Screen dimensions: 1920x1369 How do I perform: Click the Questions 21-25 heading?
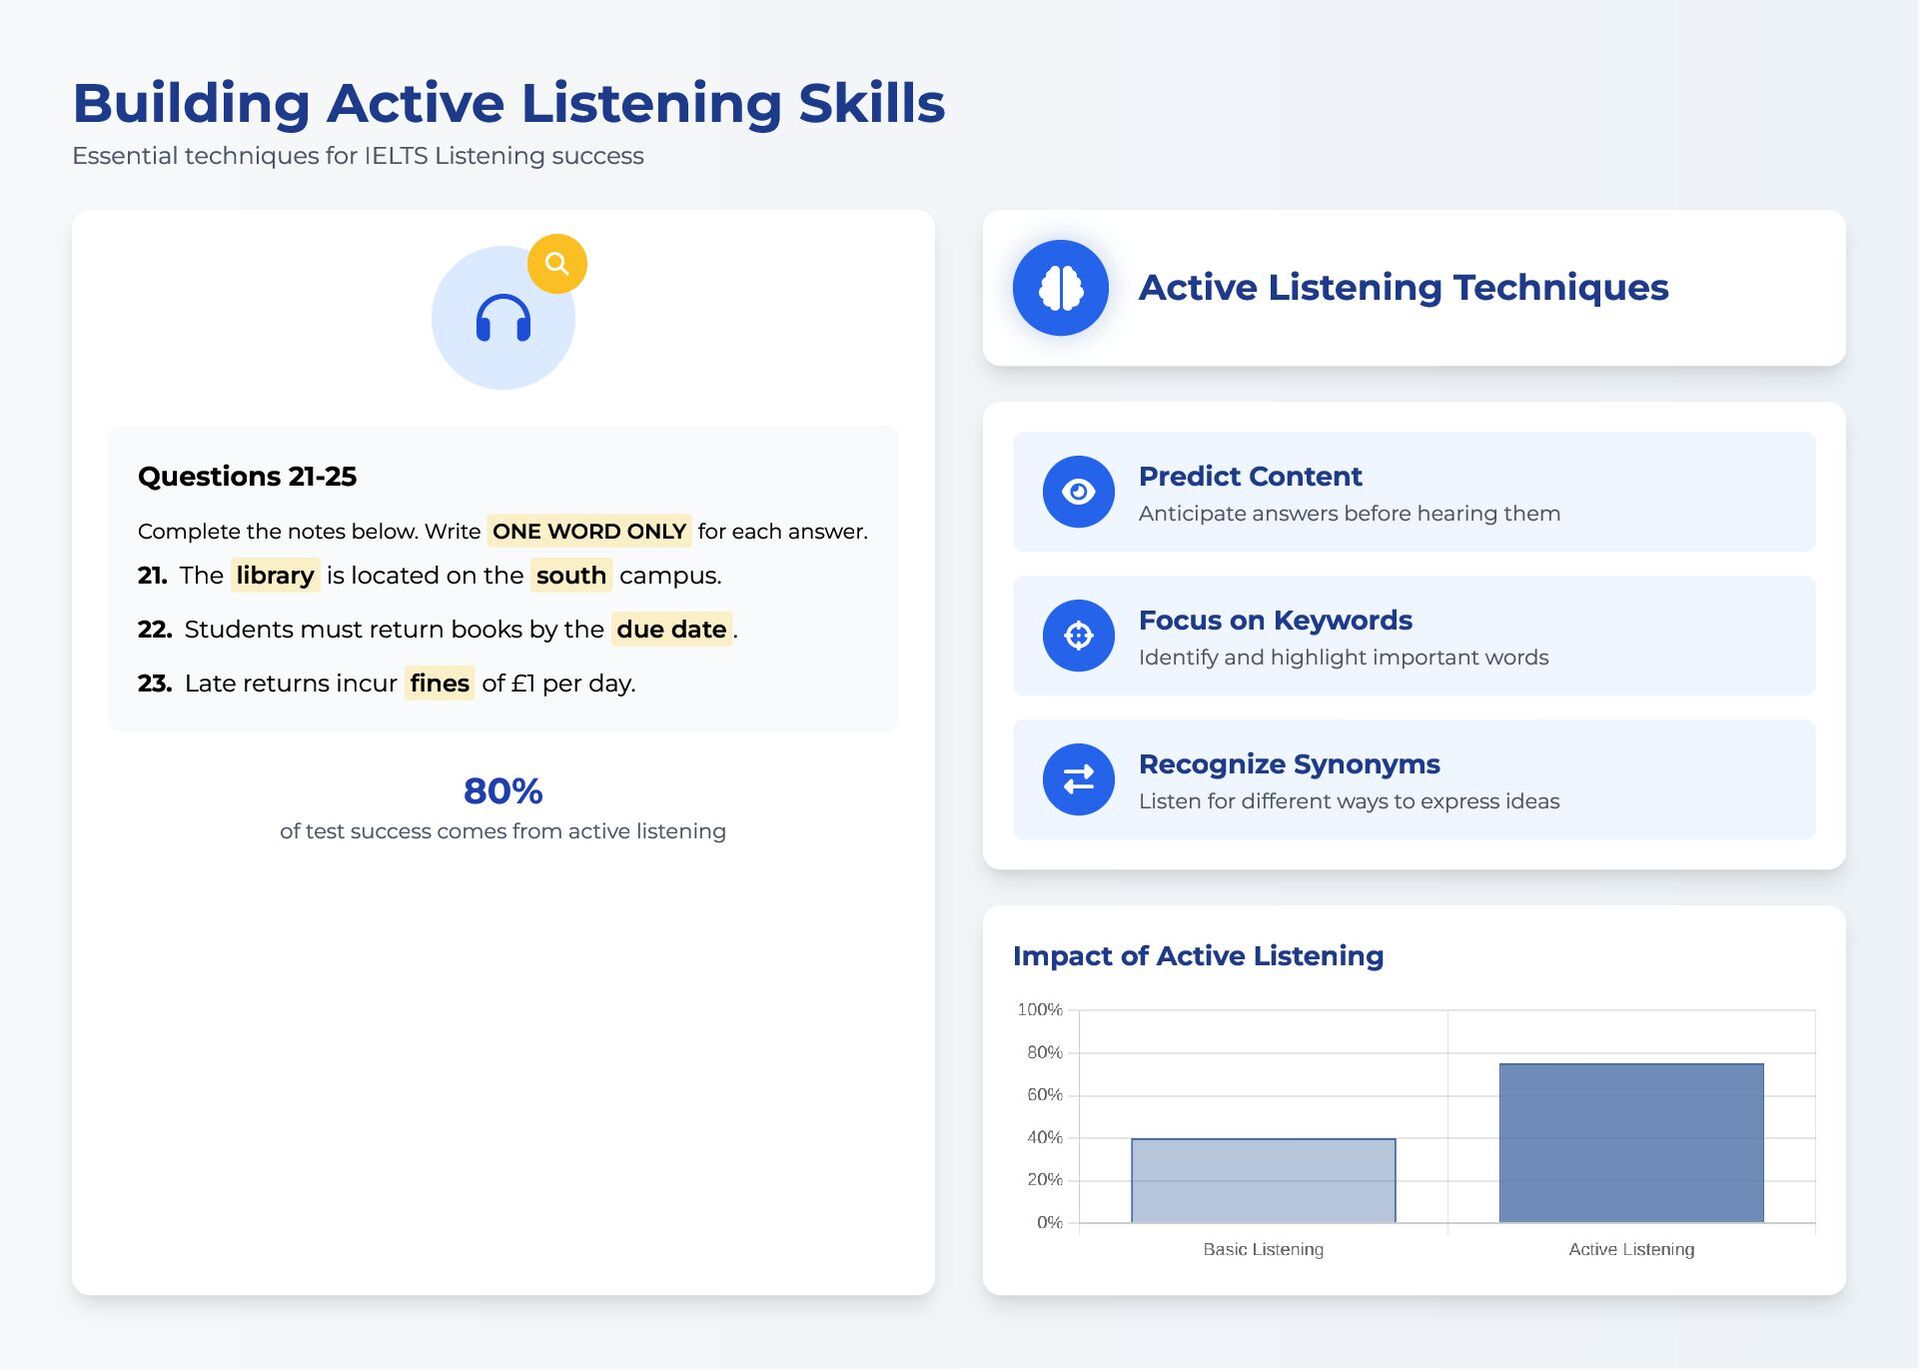[x=247, y=476]
